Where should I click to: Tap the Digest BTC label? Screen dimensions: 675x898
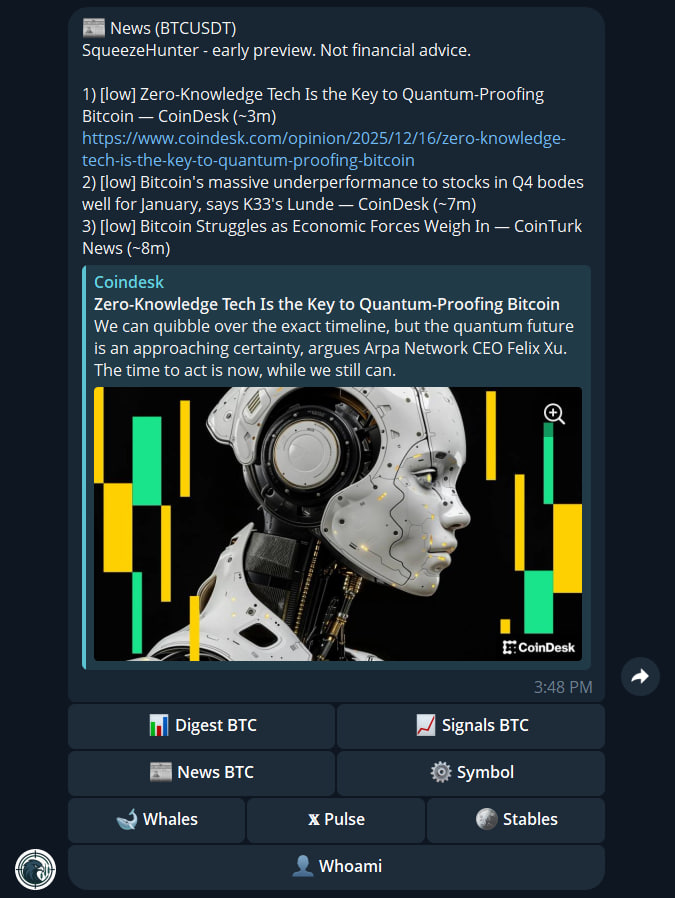pyautogui.click(x=216, y=725)
